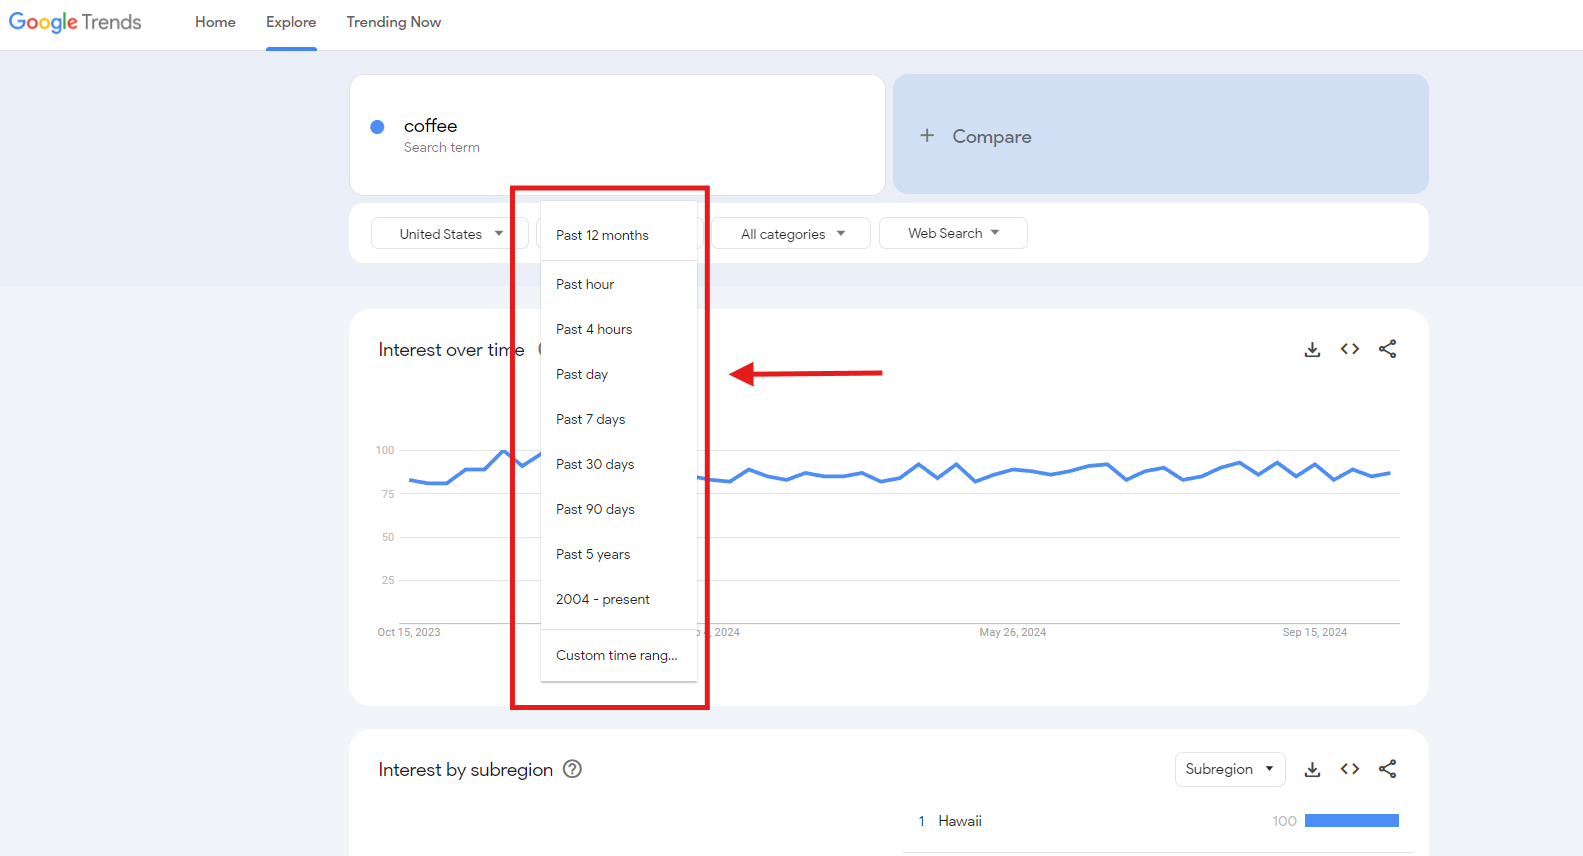Viewport: 1583px width, 856px height.
Task: Open the Web Search type dropdown
Action: point(953,233)
